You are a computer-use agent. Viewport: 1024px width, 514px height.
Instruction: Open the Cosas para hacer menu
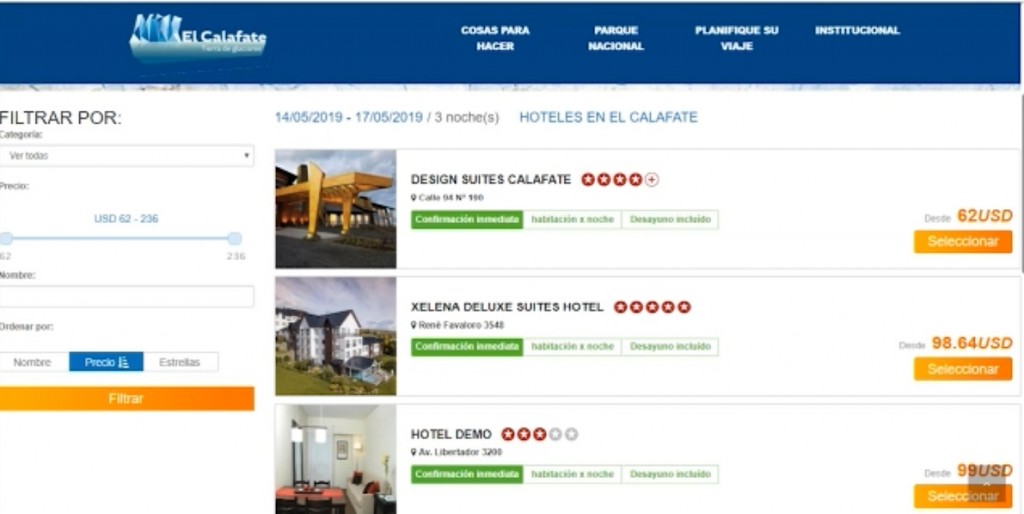pos(495,38)
